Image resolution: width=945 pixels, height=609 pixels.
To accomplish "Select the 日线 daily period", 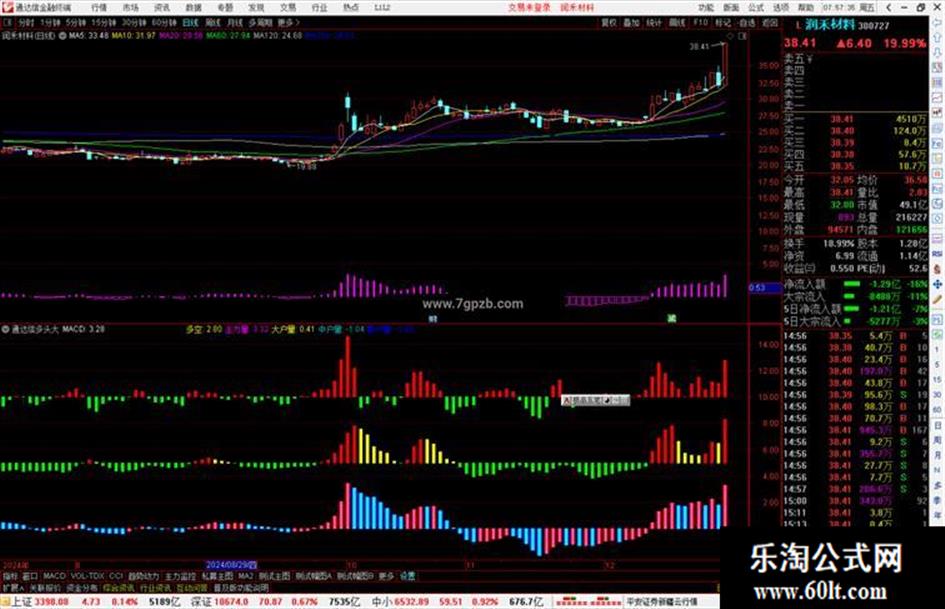I will coord(190,23).
